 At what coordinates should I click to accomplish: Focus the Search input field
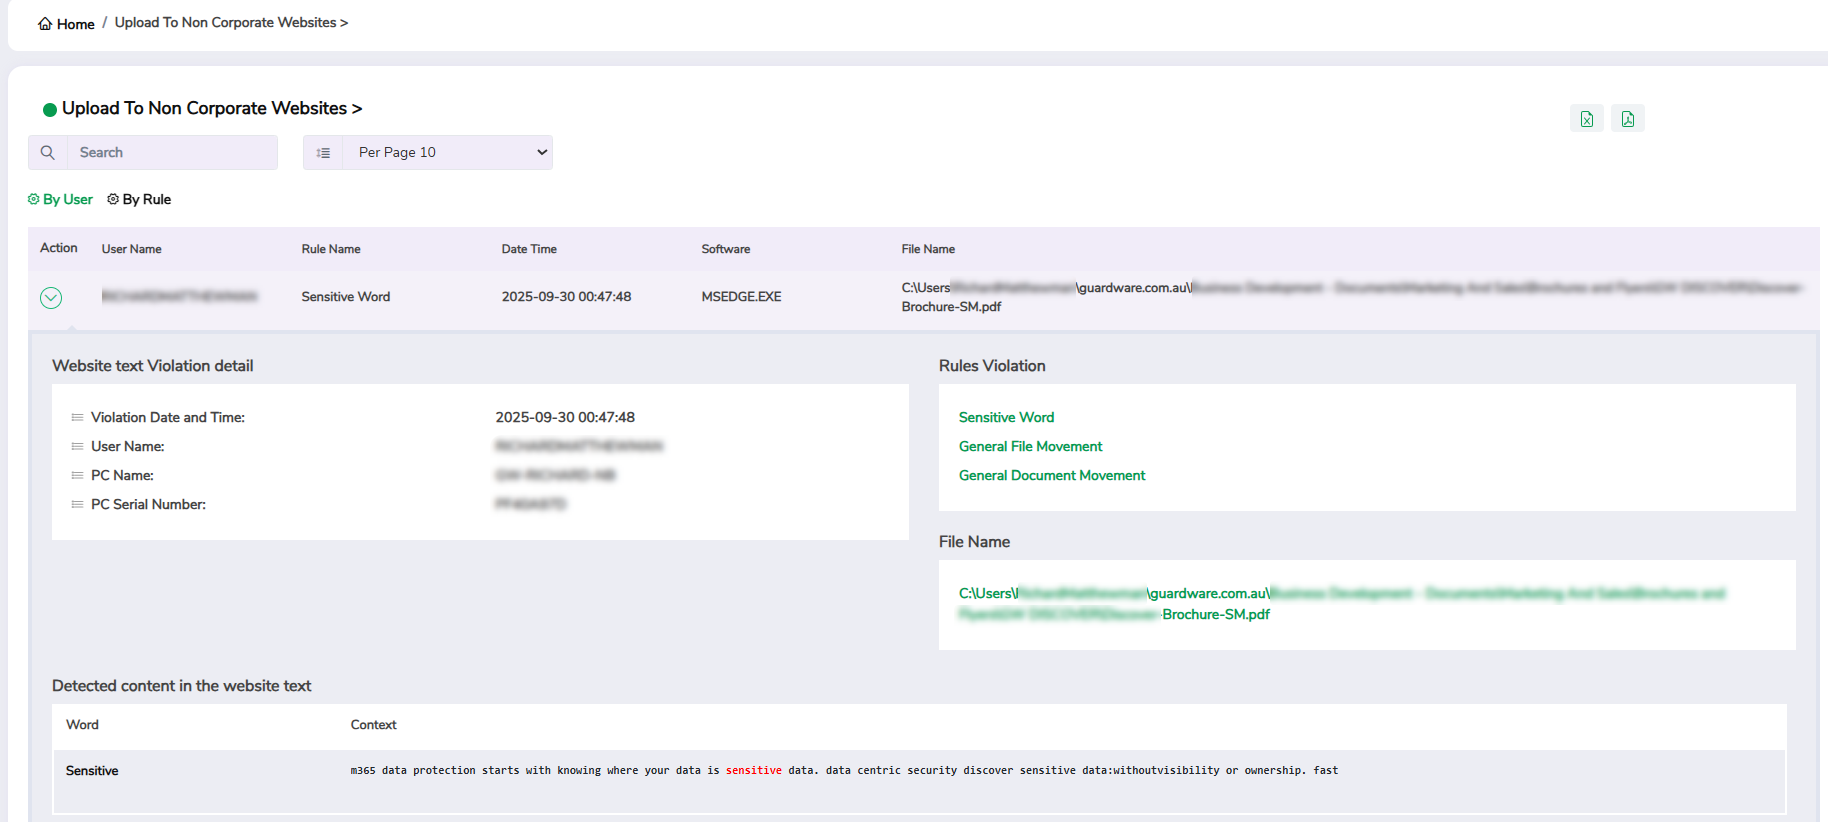[x=172, y=153]
